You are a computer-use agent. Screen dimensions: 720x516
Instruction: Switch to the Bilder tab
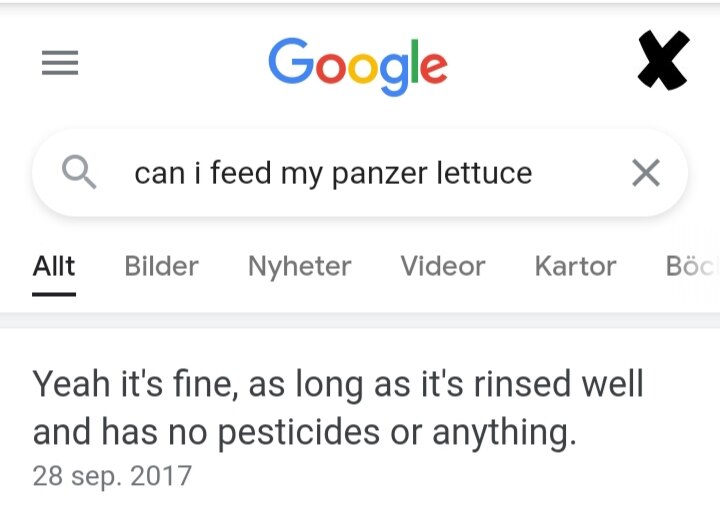coord(161,266)
